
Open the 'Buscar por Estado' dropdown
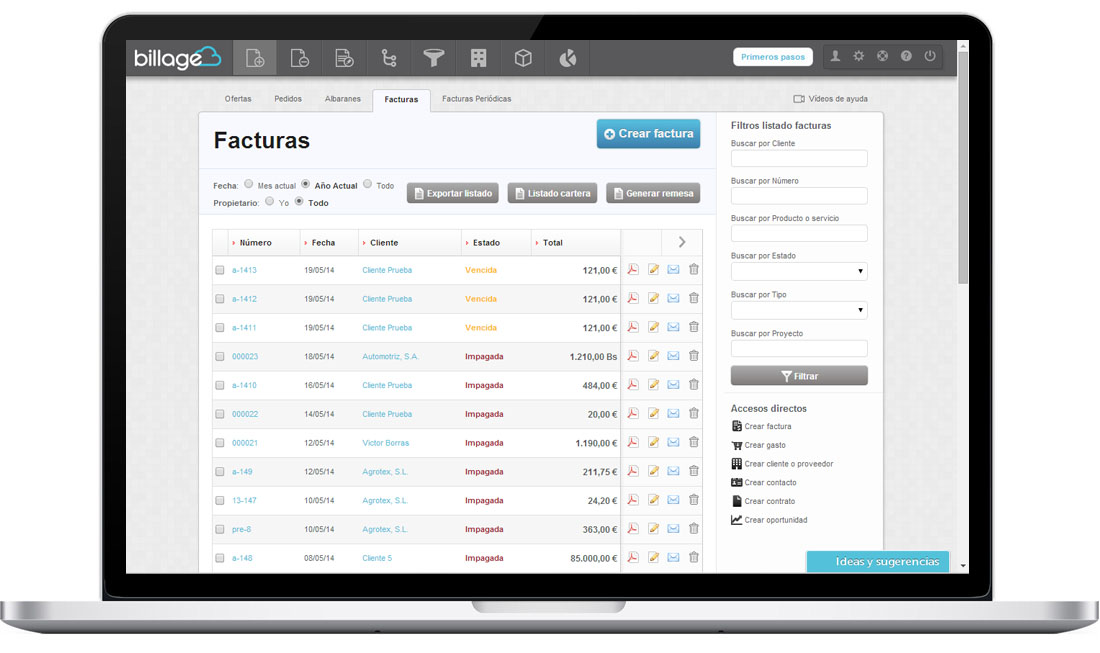799,272
